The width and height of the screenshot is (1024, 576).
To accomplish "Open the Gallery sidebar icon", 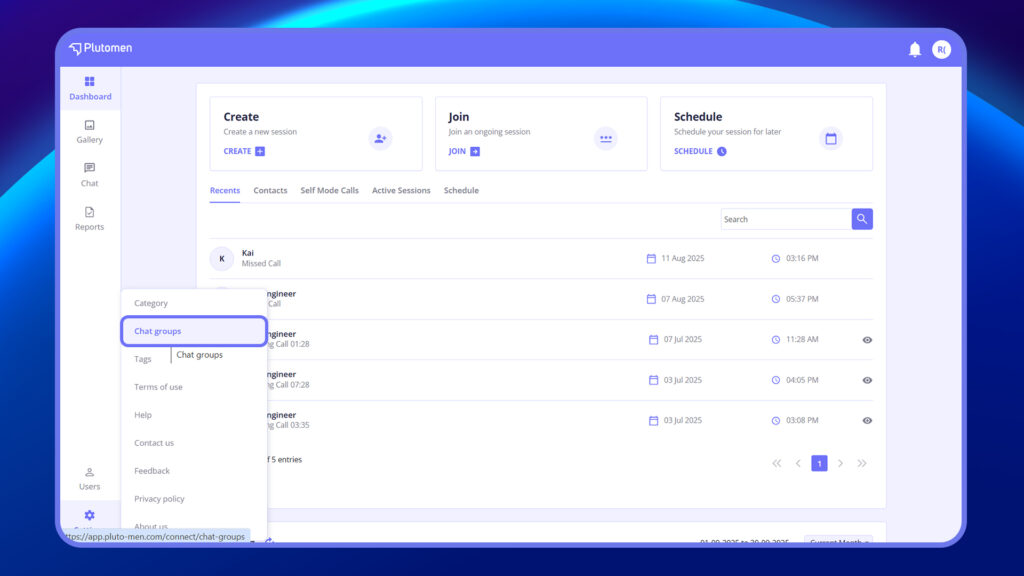I will [x=89, y=125].
